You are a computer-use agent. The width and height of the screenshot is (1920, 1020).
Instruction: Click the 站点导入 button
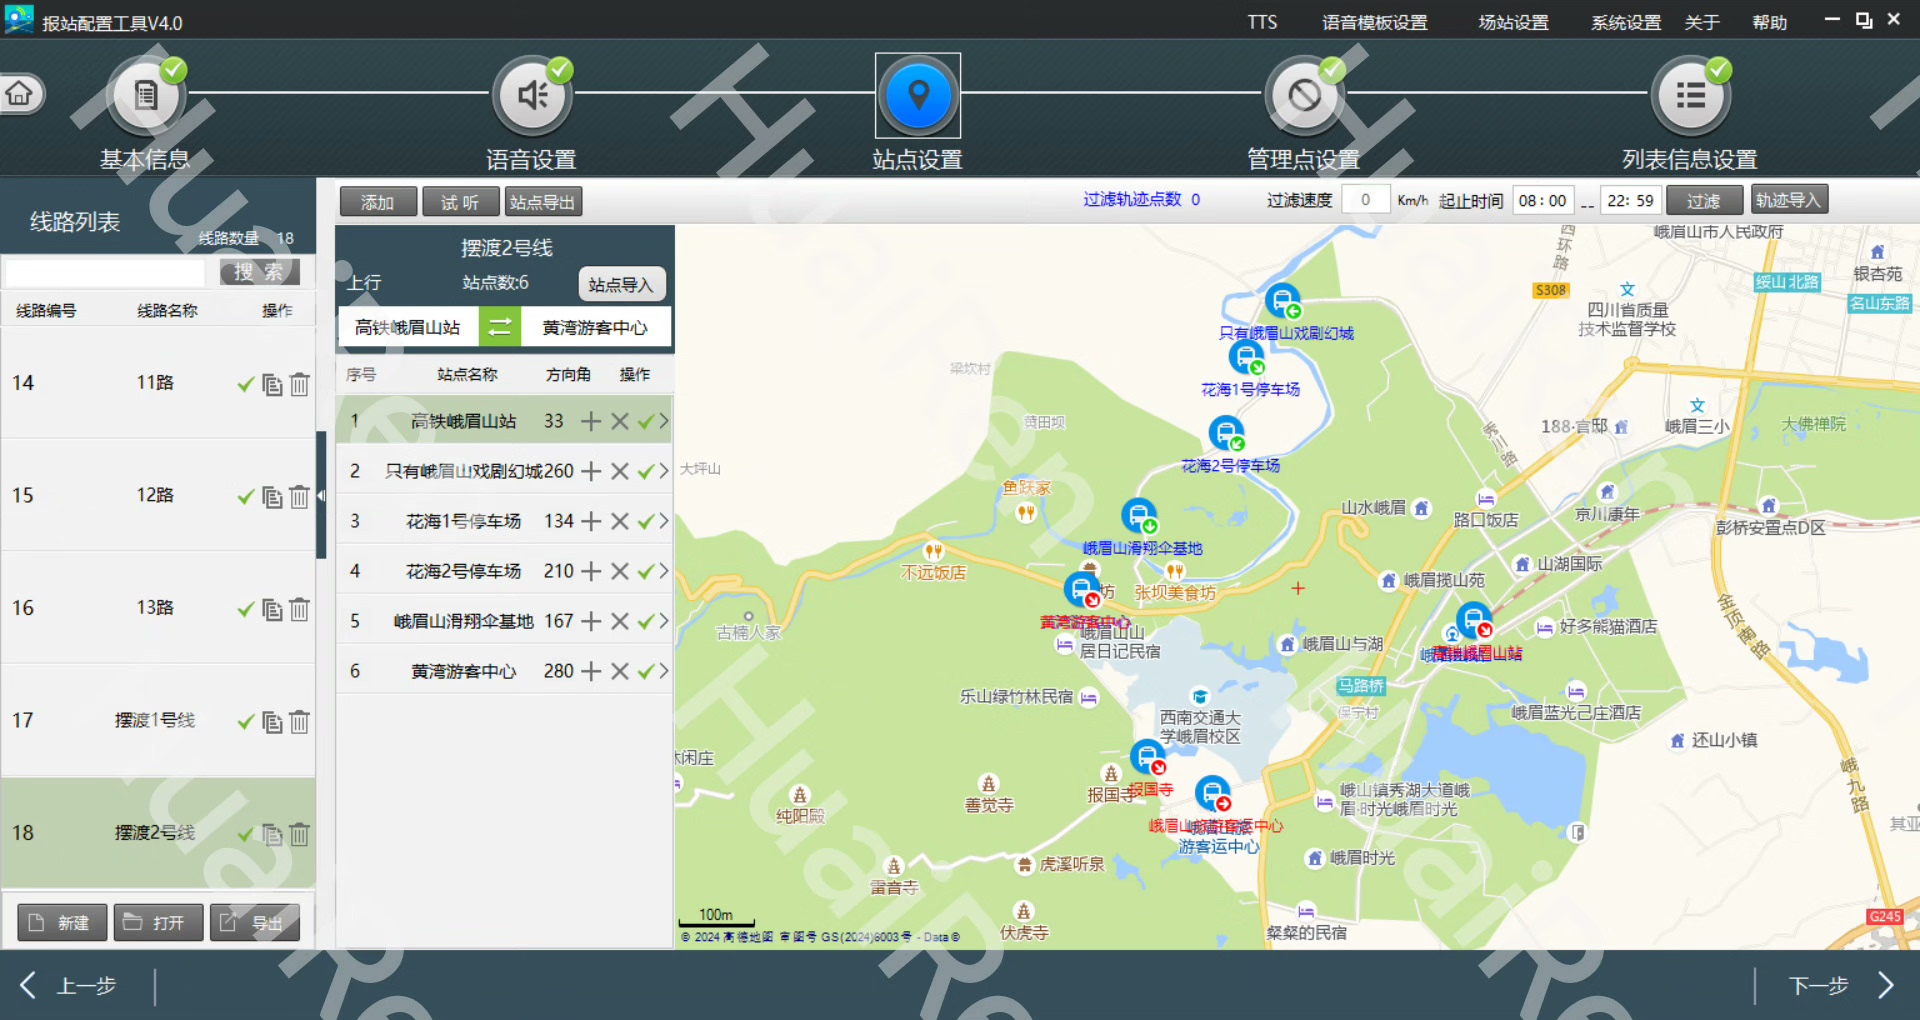click(x=621, y=285)
